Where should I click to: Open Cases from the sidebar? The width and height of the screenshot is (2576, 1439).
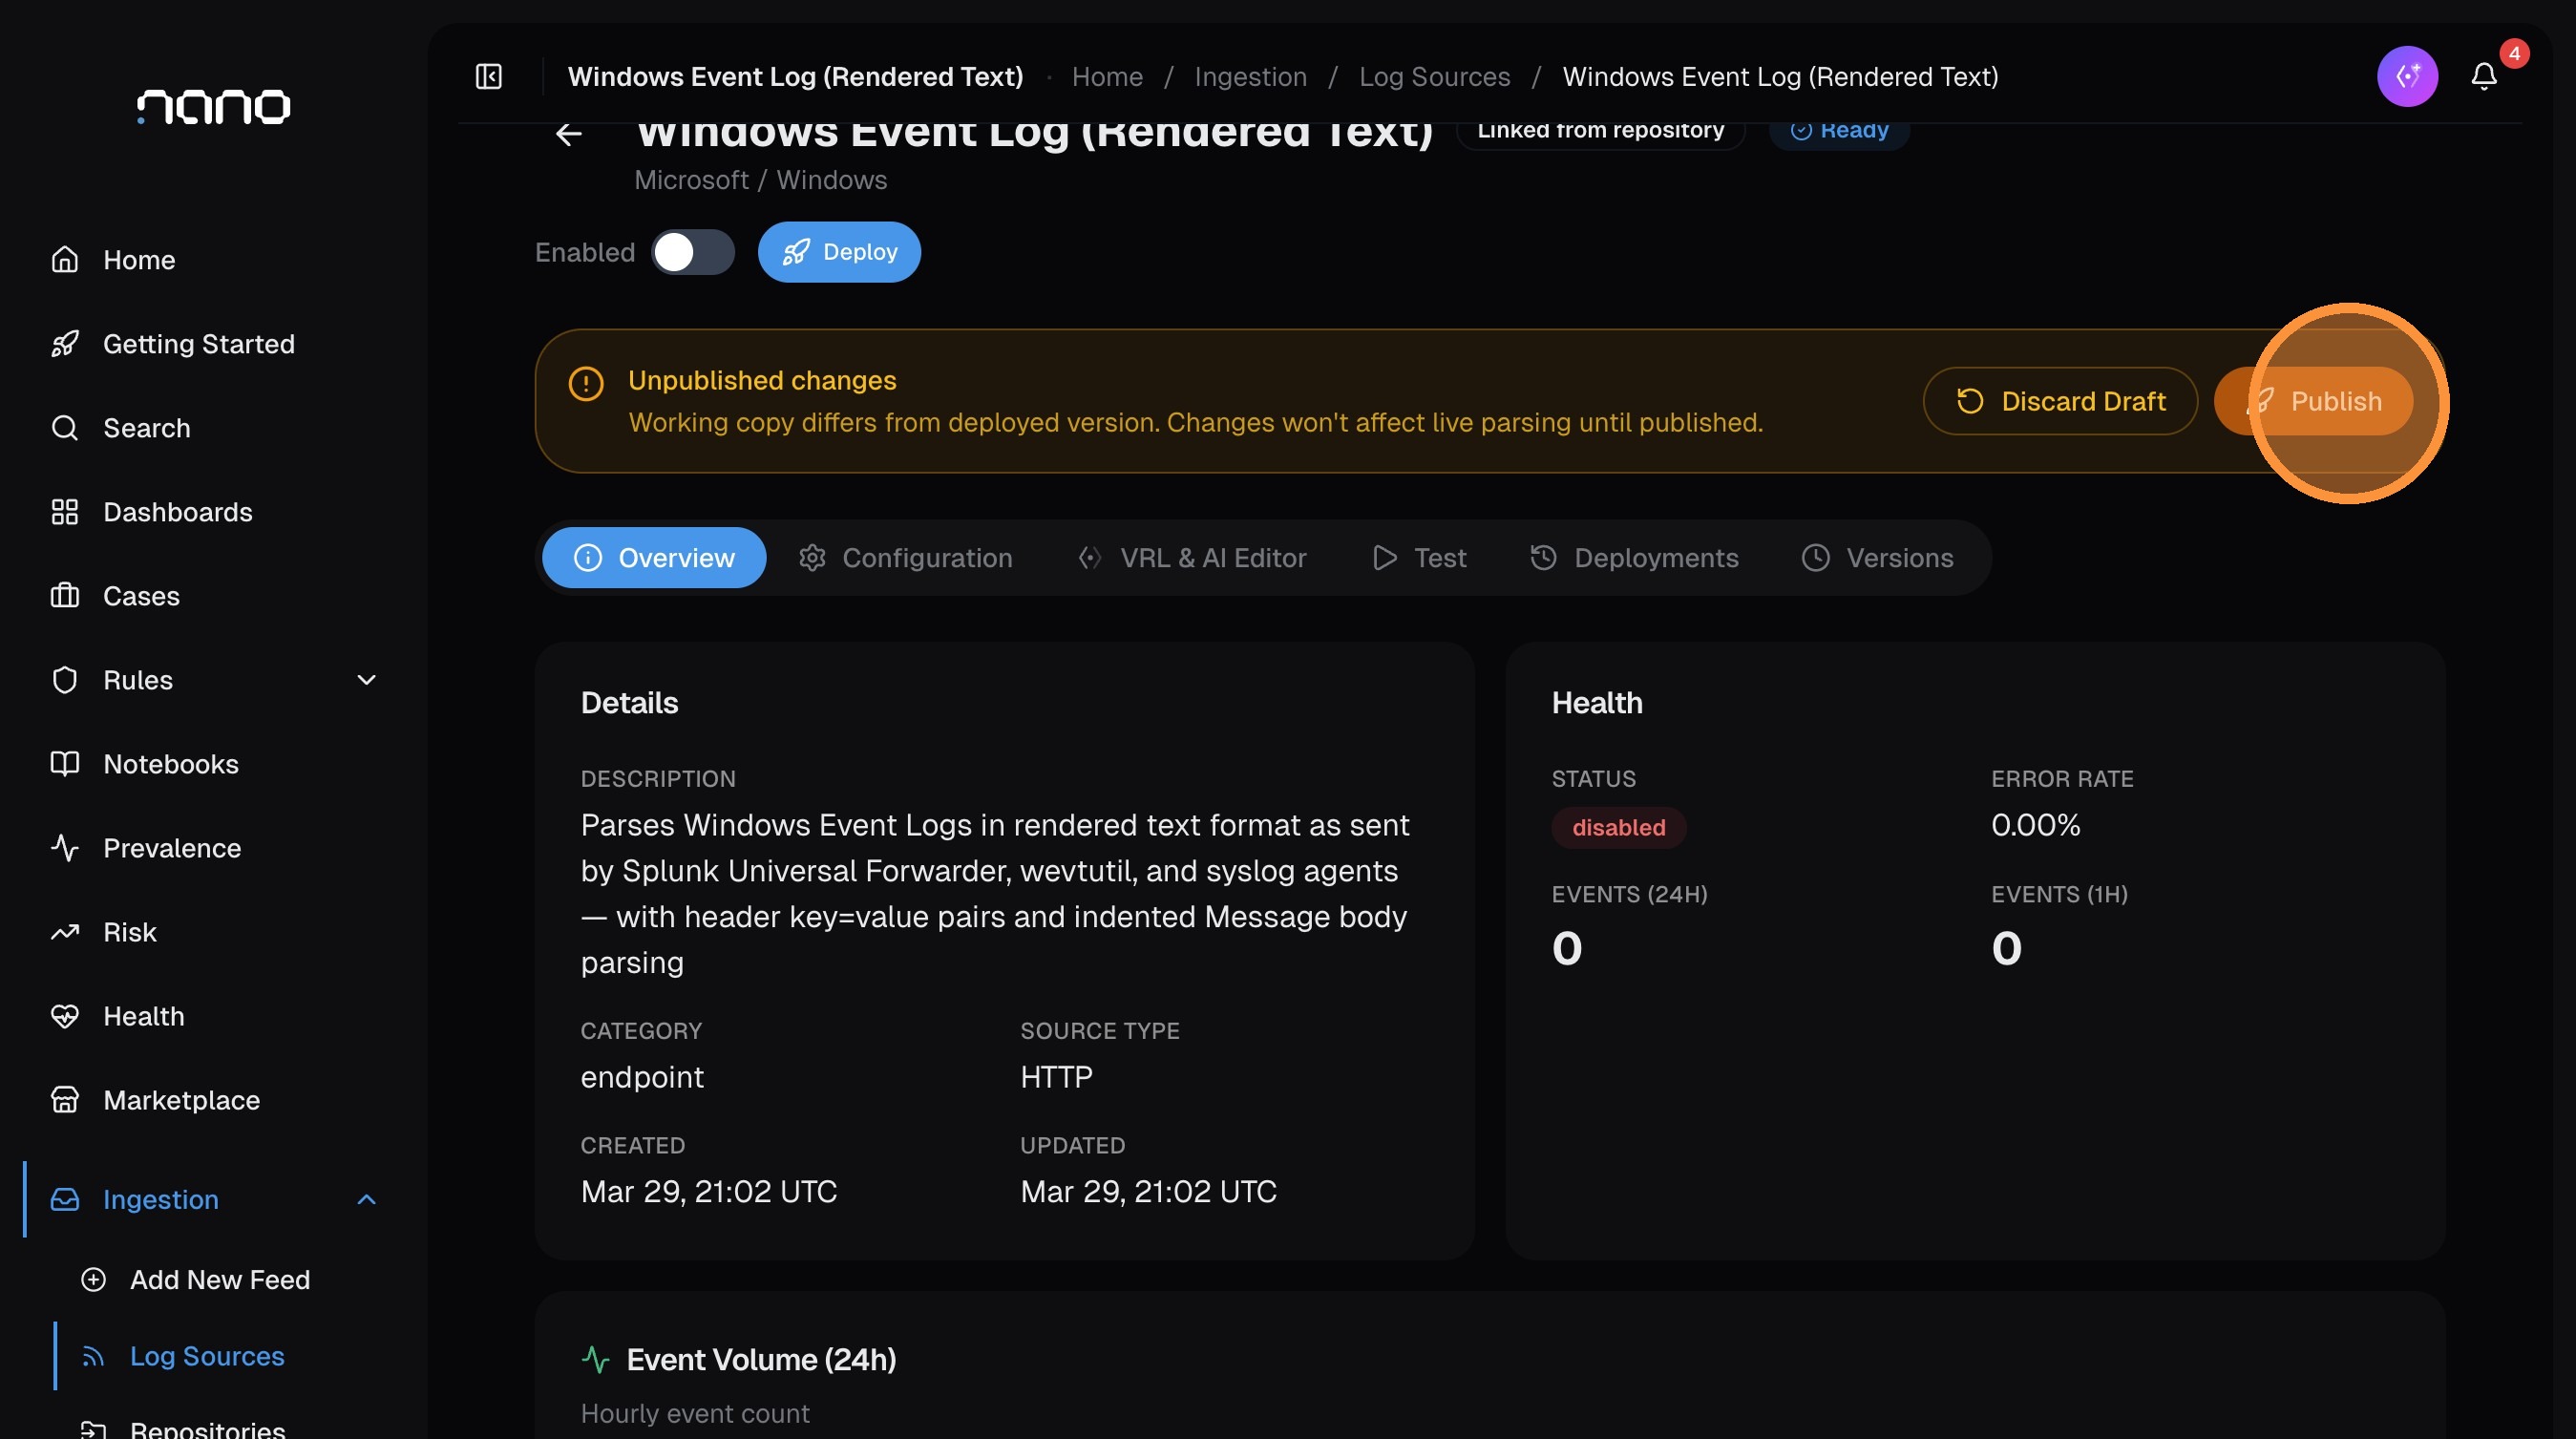point(141,596)
